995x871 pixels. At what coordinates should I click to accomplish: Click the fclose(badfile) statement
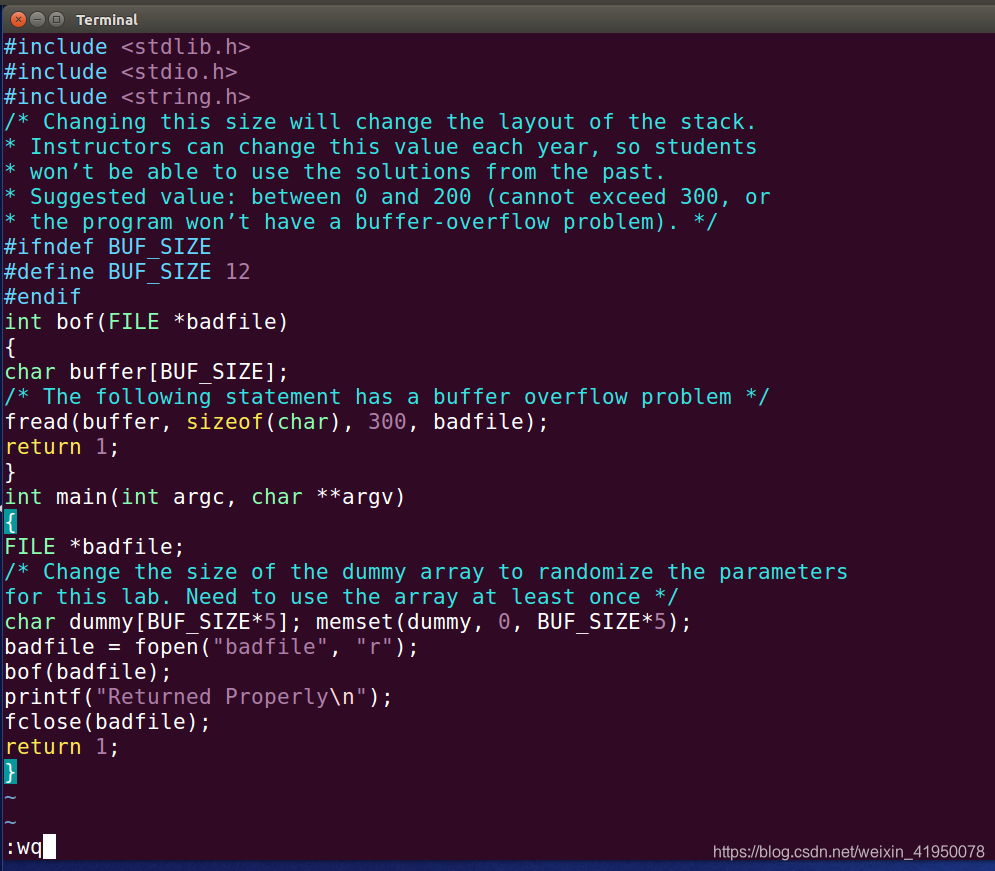point(107,721)
